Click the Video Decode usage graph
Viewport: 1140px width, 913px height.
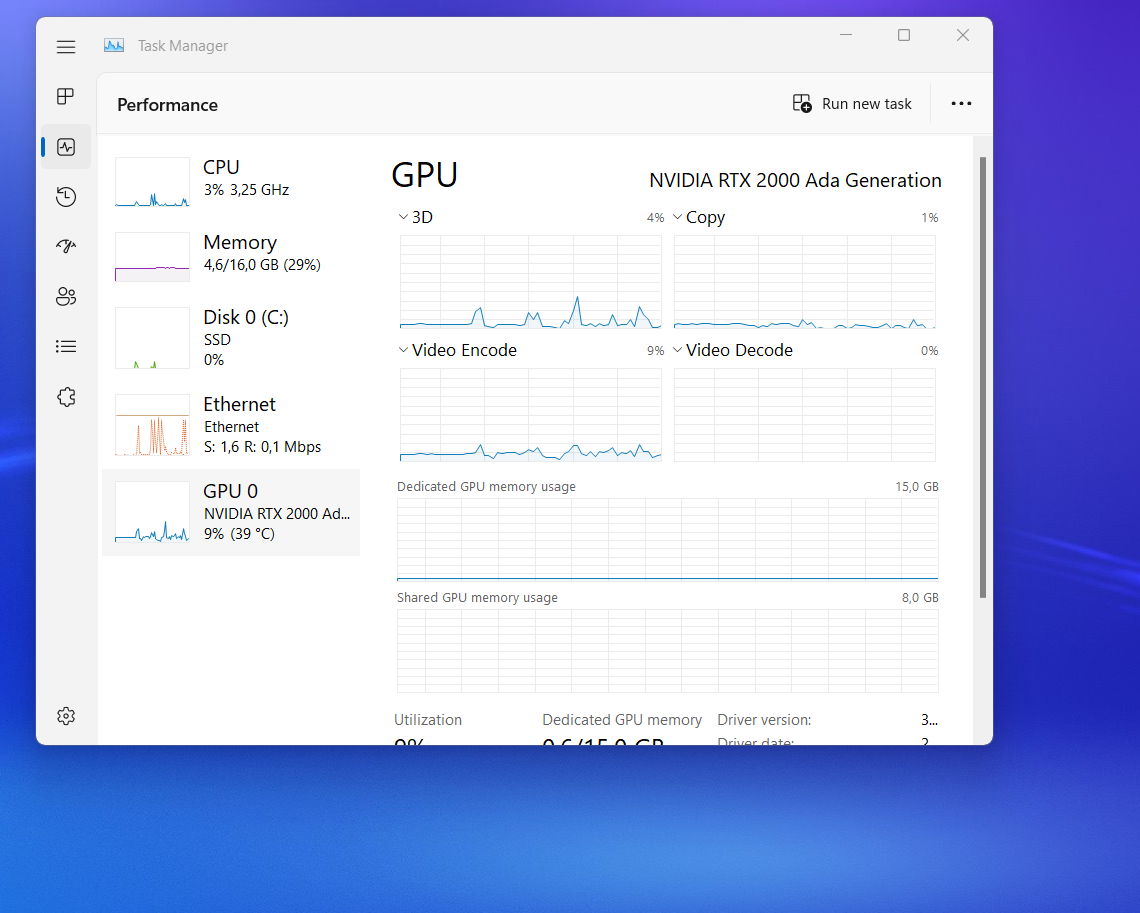tap(805, 415)
